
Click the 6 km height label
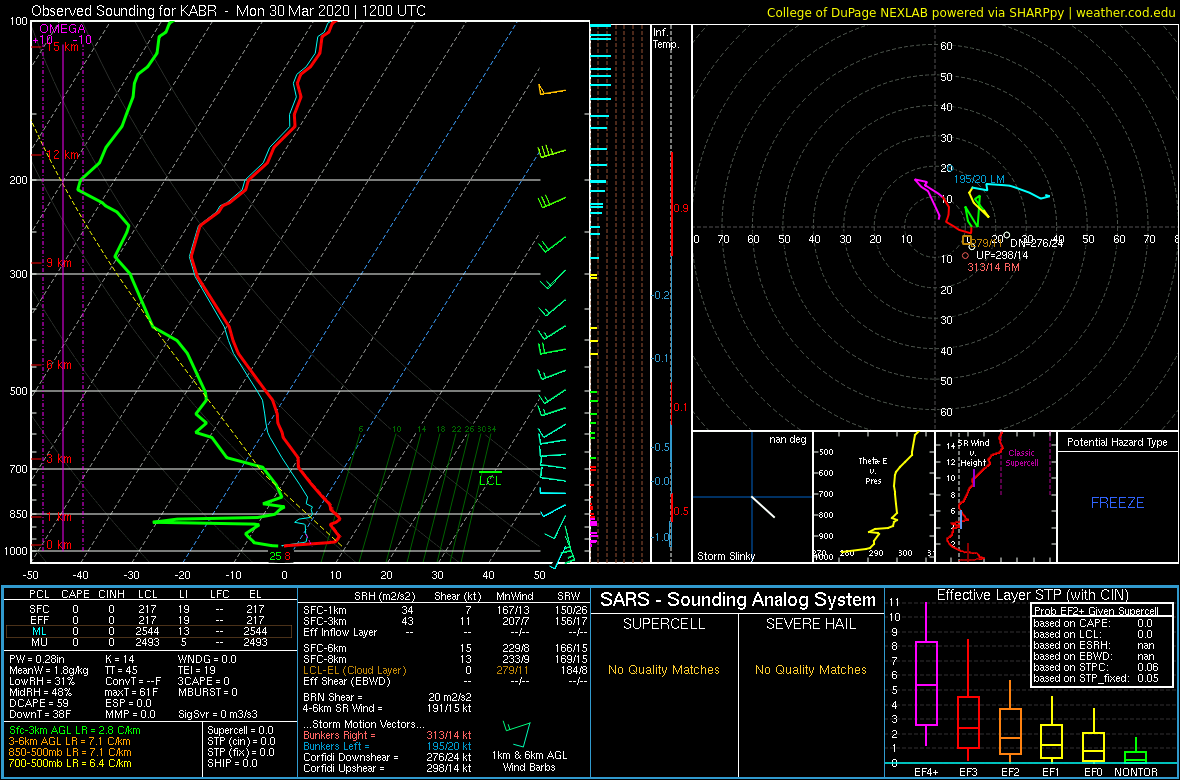[57, 364]
